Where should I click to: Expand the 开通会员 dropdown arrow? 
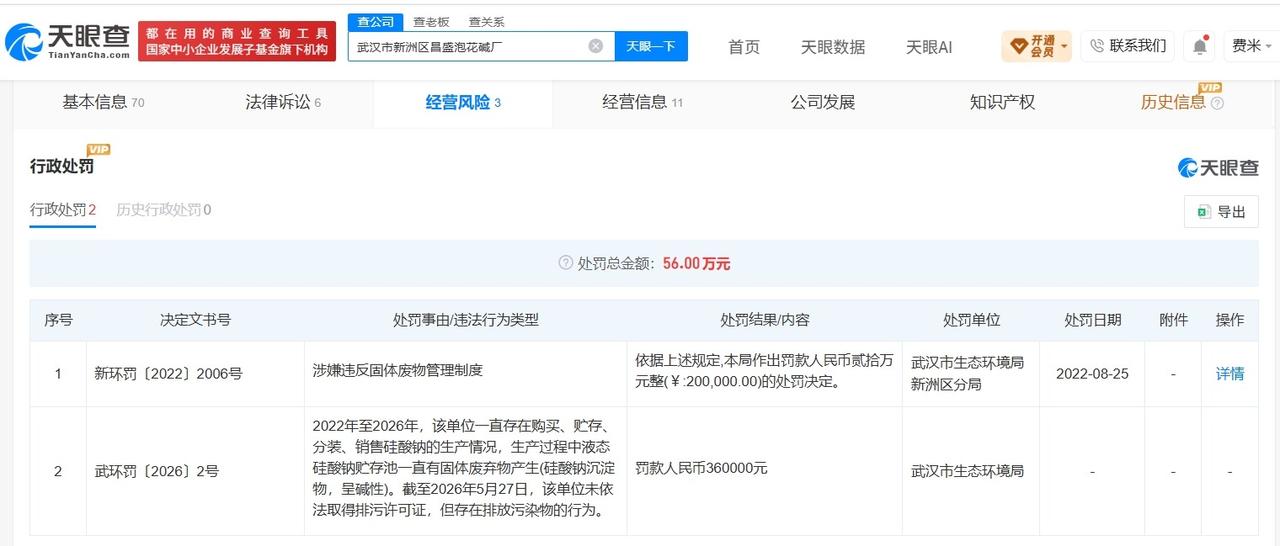[1064, 46]
